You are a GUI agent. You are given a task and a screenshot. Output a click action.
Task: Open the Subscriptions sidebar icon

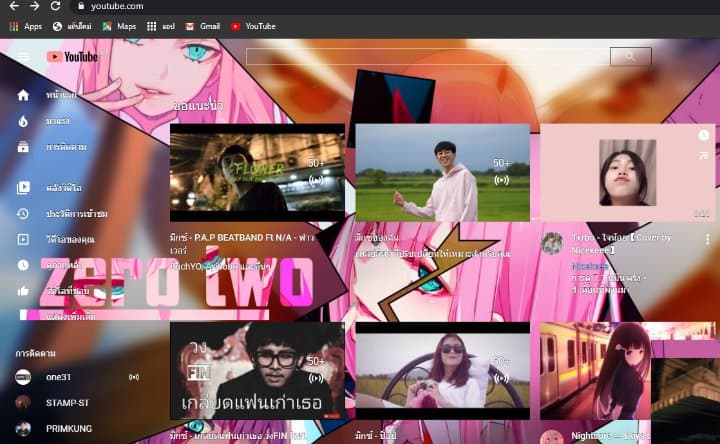23,147
